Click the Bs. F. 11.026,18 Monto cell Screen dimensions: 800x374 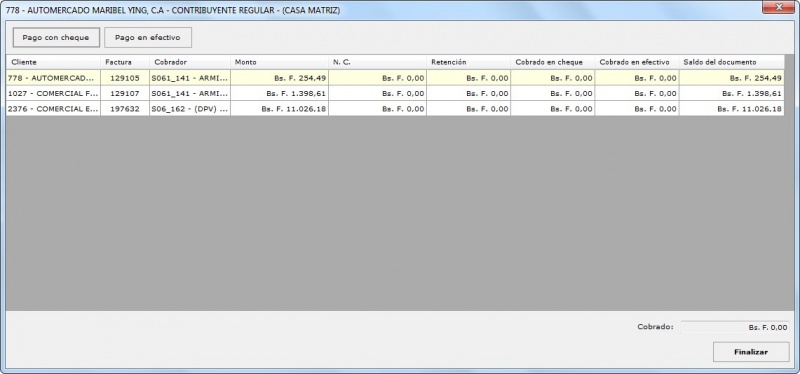click(x=280, y=109)
